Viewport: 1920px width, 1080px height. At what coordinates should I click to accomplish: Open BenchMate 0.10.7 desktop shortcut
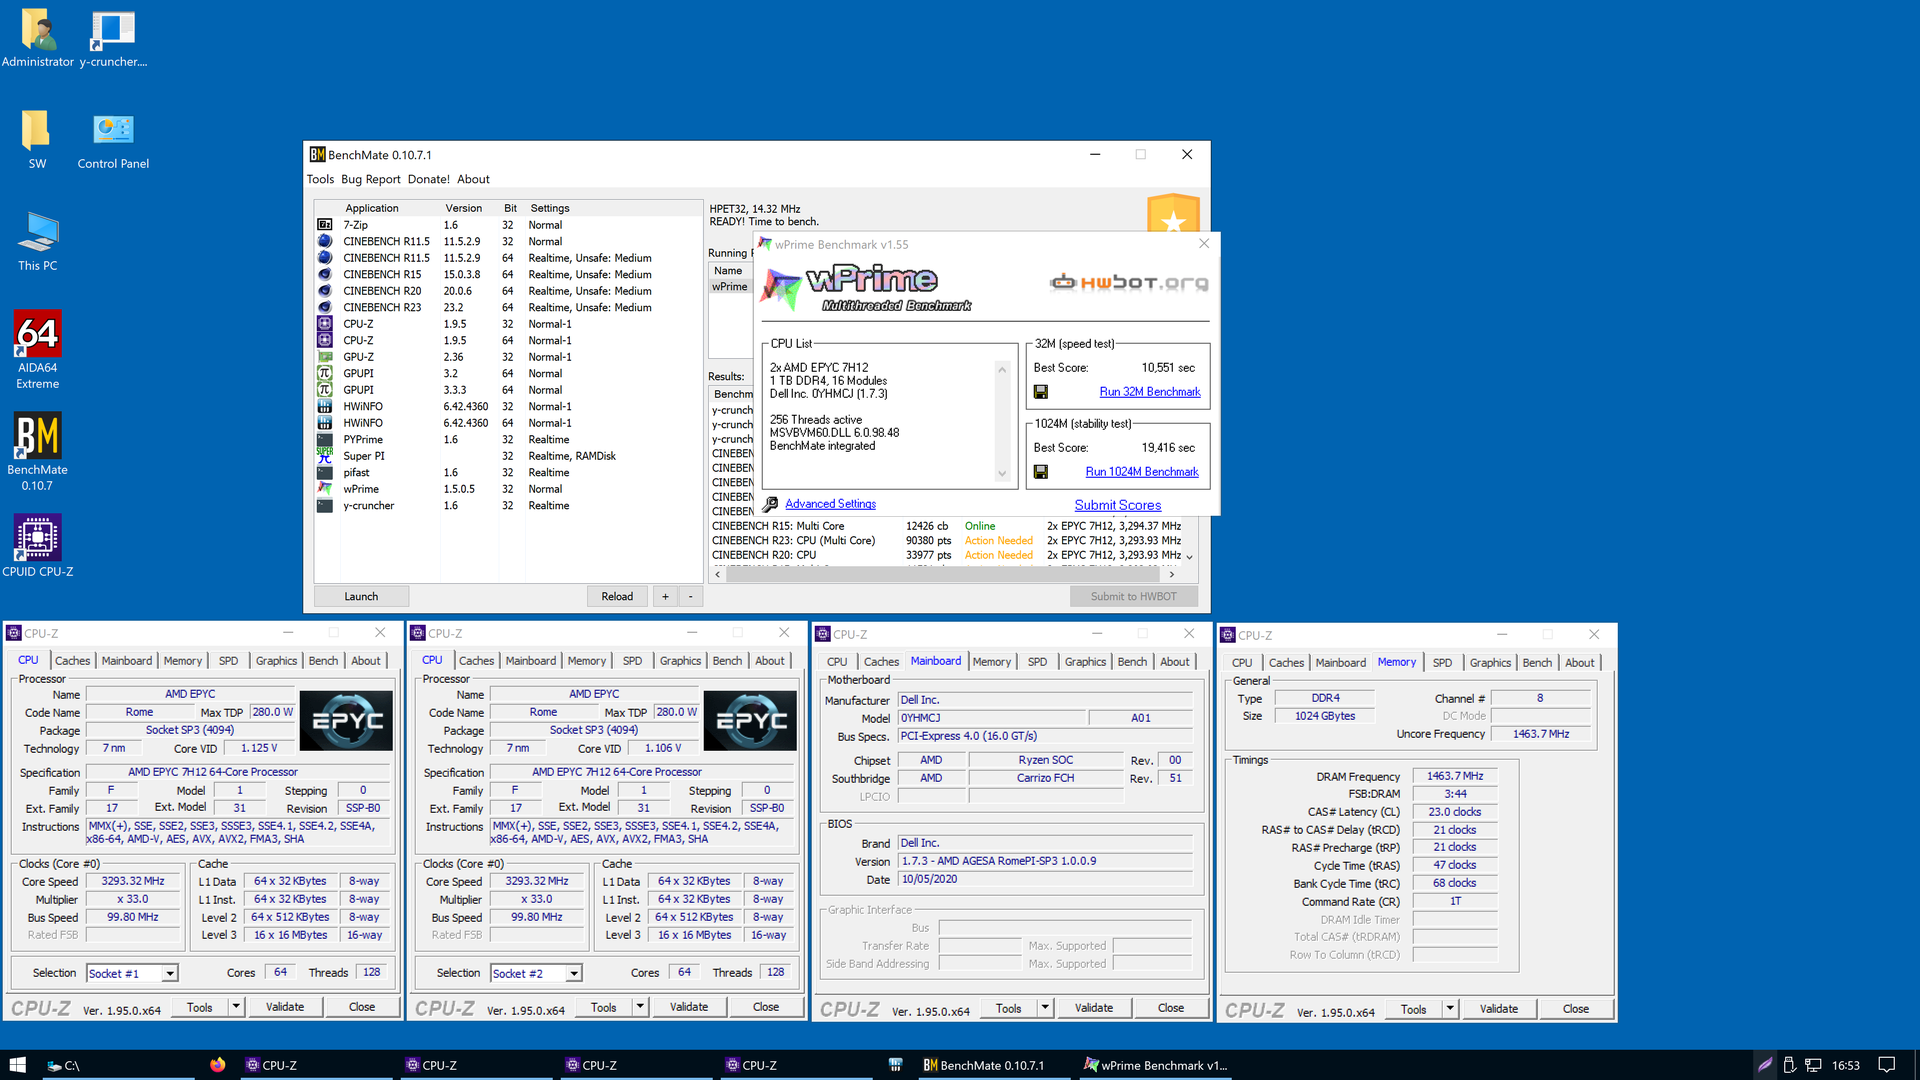click(37, 452)
